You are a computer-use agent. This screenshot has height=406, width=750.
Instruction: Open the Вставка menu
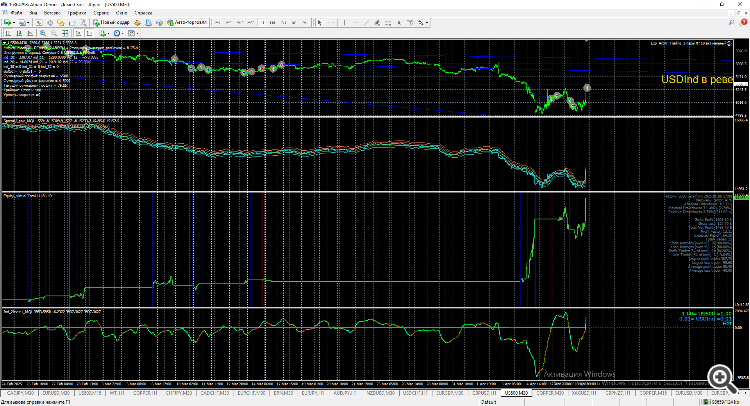[52, 13]
